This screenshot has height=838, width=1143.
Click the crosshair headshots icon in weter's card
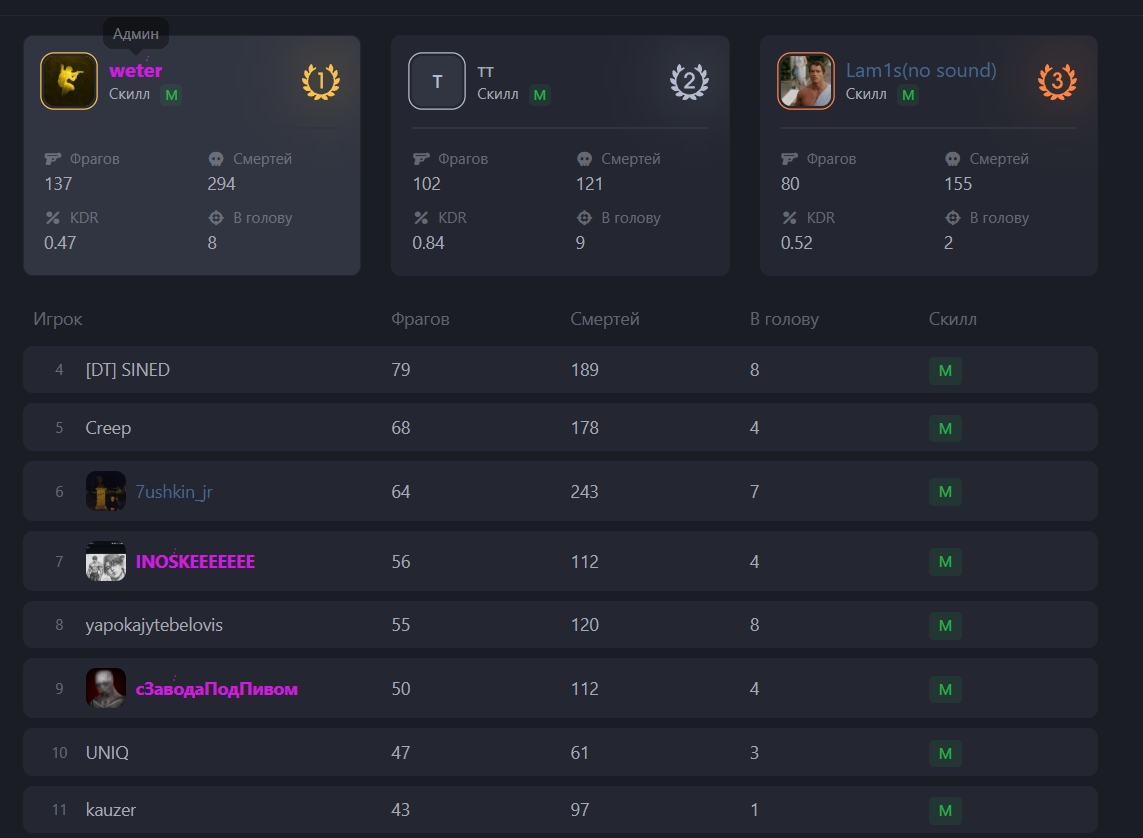[216, 218]
